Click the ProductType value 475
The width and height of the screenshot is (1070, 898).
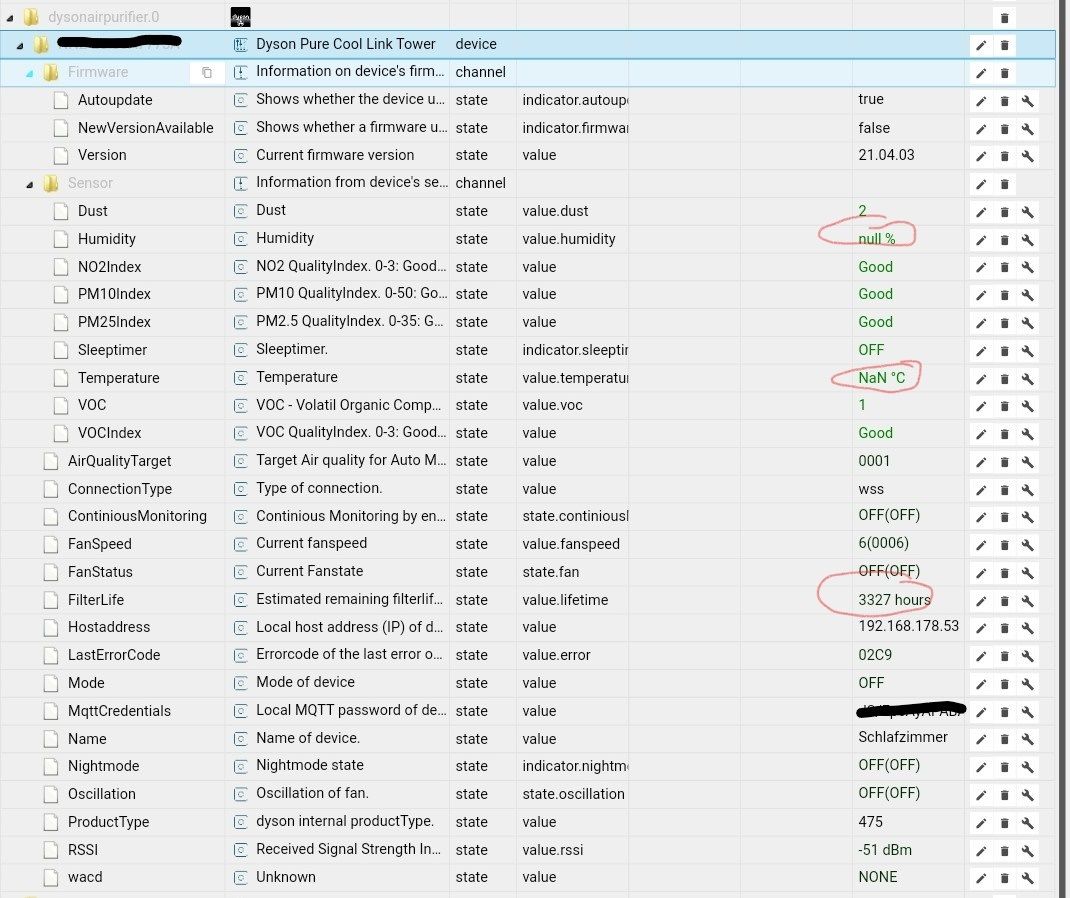870,822
